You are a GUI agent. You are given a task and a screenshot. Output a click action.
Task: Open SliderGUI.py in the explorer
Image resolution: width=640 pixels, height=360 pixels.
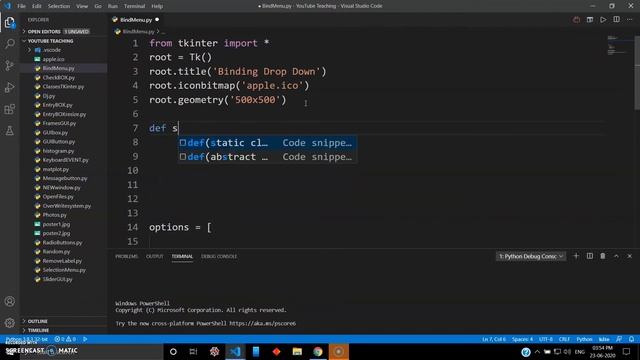pyautogui.click(x=57, y=279)
